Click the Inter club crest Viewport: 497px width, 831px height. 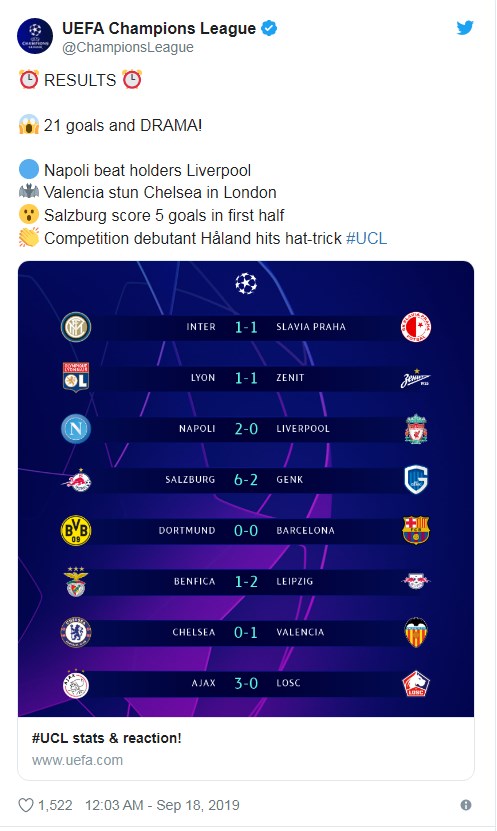coord(76,327)
